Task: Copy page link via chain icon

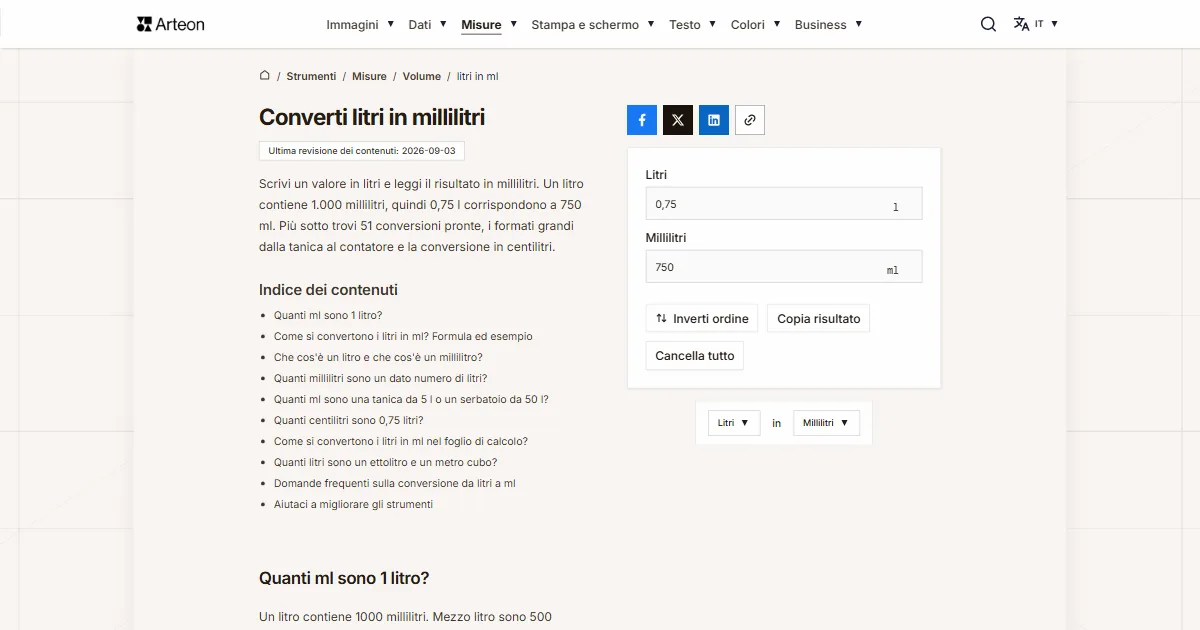Action: (750, 120)
